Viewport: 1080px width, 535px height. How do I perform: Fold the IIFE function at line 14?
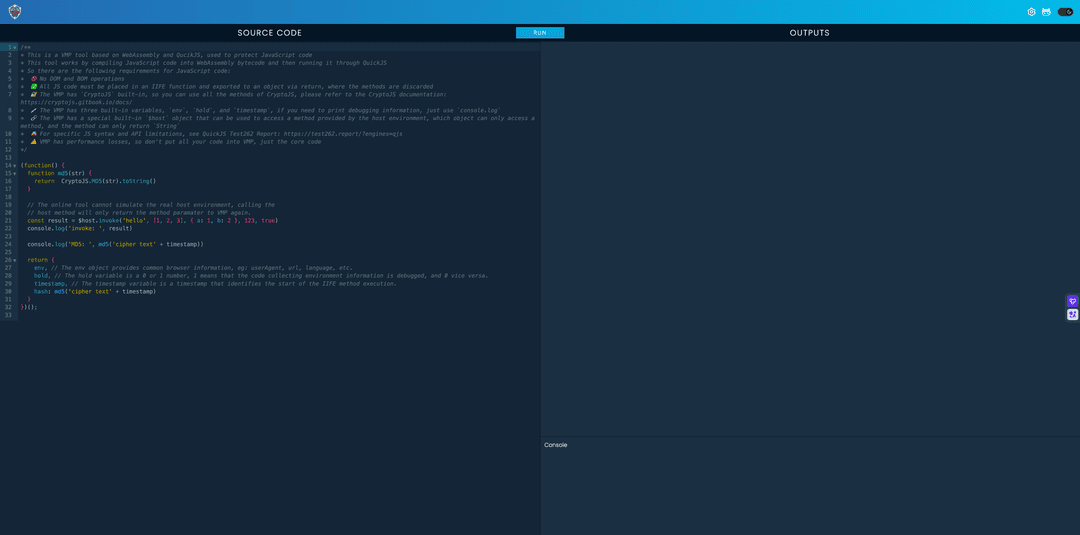(x=15, y=165)
